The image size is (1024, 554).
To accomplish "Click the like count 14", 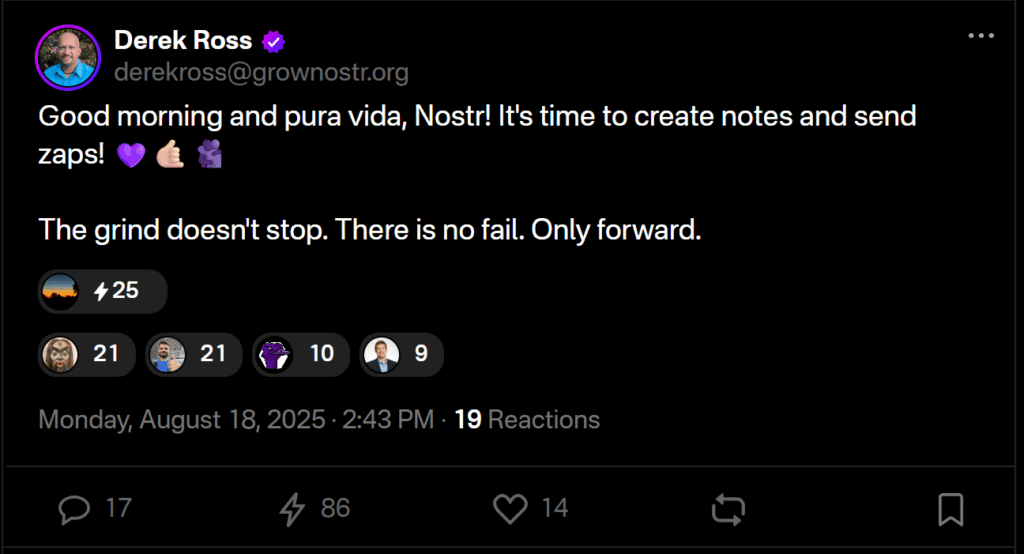I will point(555,509).
